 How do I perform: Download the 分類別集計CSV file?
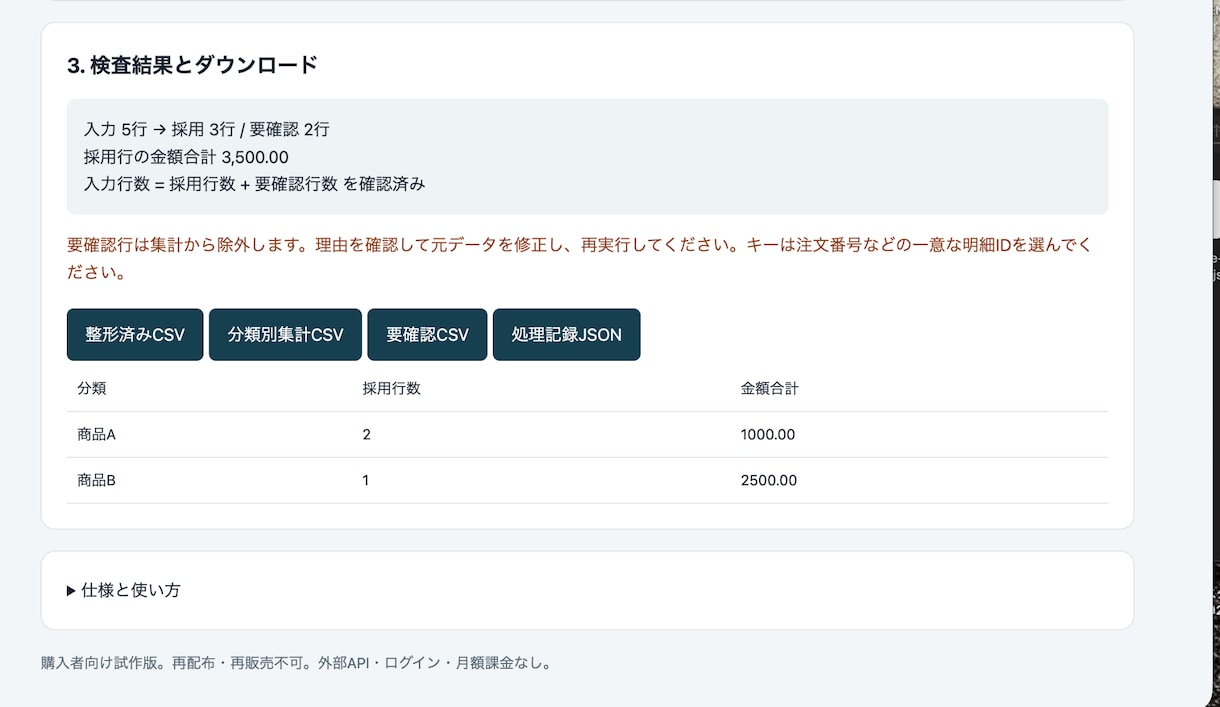(x=285, y=334)
